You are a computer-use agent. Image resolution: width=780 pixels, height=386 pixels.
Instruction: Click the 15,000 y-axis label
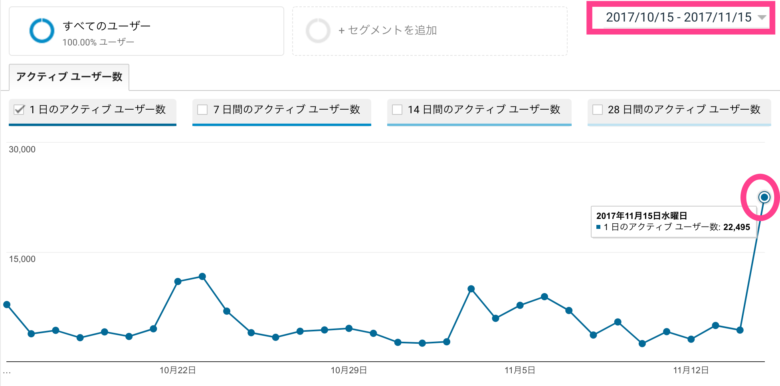22,259
